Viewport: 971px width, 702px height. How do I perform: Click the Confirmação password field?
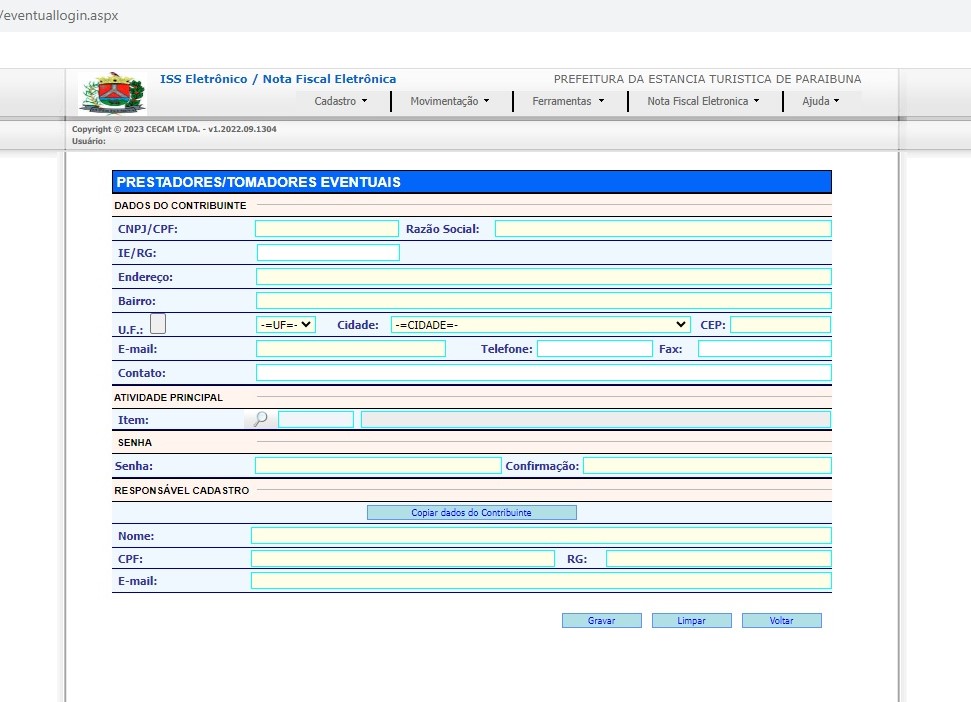coord(707,466)
